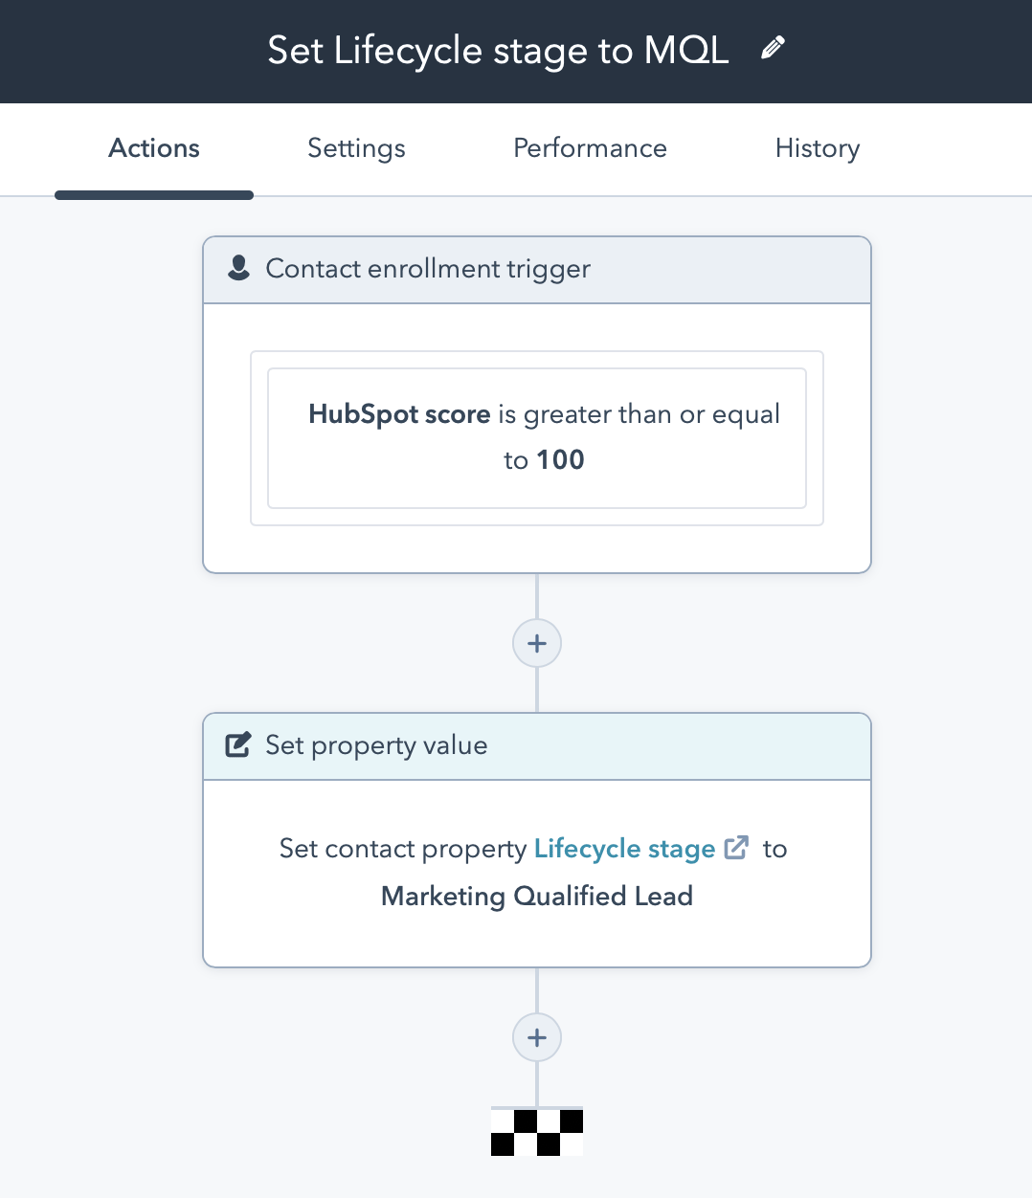Screen dimensions: 1032x1198
Task: Click the contact icon on the enrollment trigger
Action: [x=238, y=267]
